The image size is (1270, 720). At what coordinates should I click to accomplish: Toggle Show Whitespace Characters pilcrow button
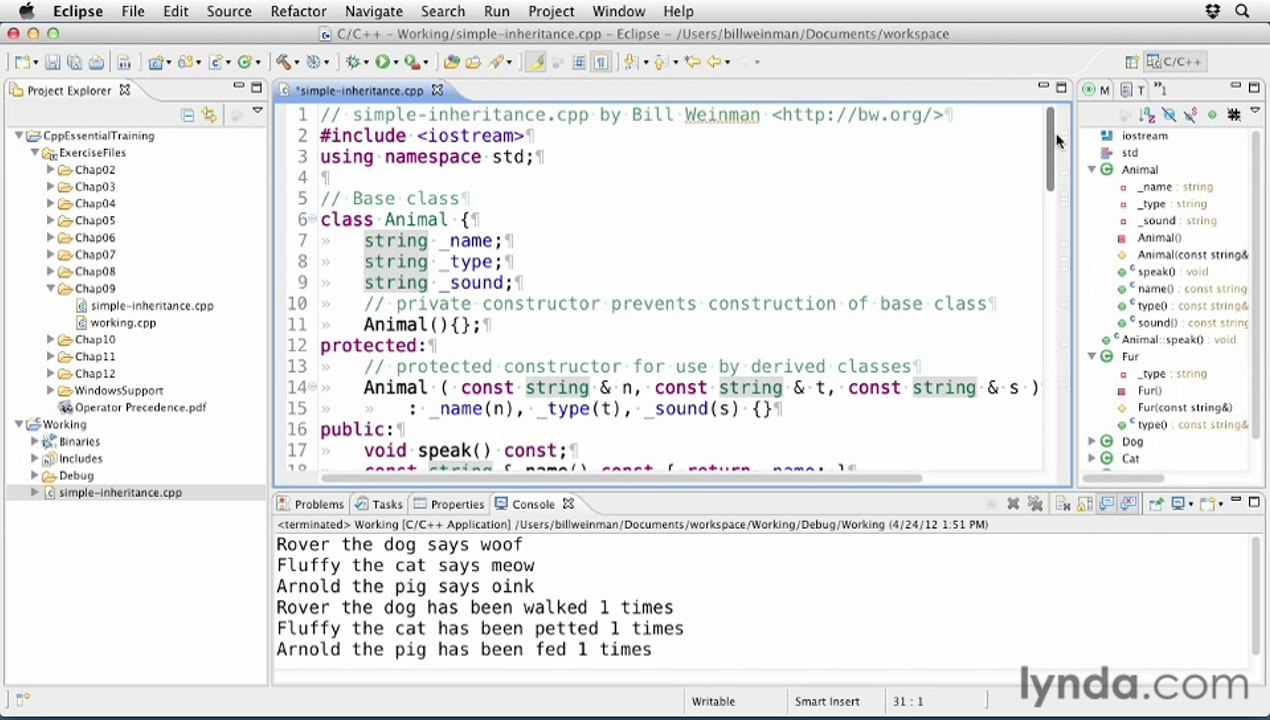pos(601,62)
